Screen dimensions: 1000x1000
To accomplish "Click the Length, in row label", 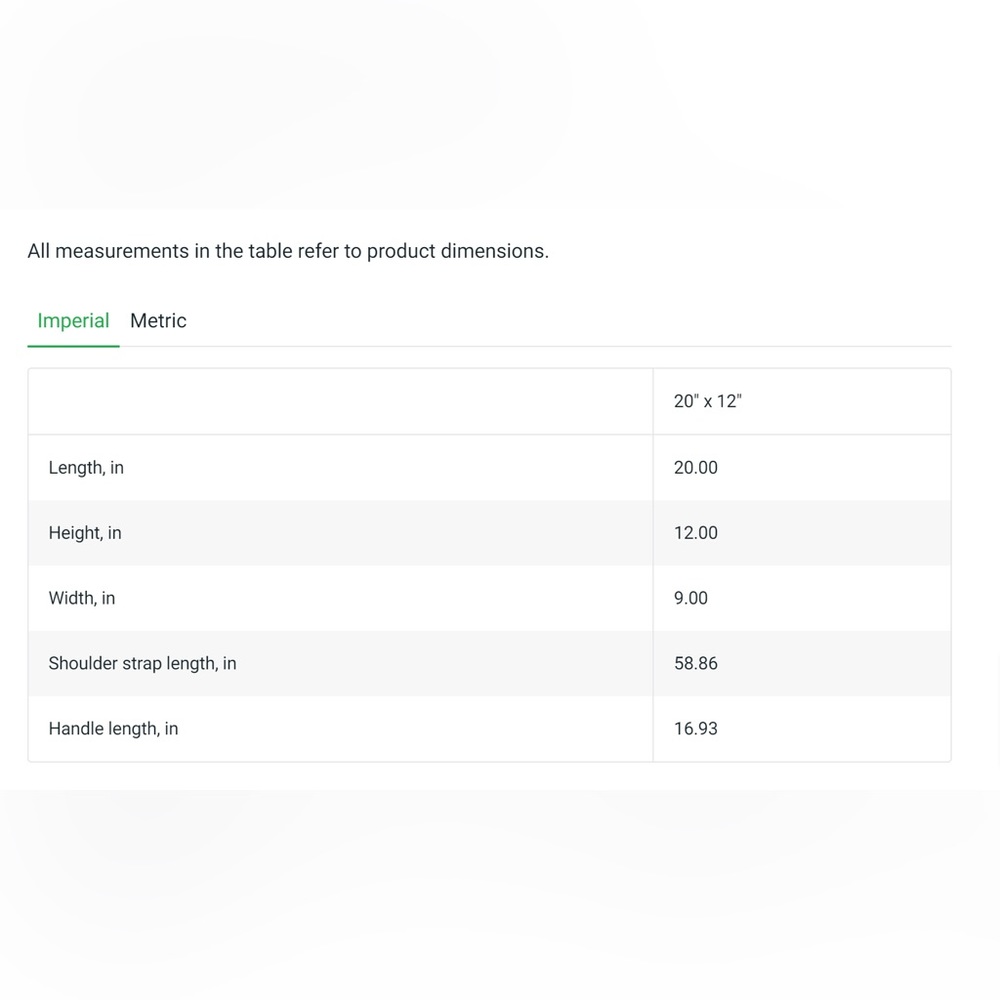I will (86, 467).
